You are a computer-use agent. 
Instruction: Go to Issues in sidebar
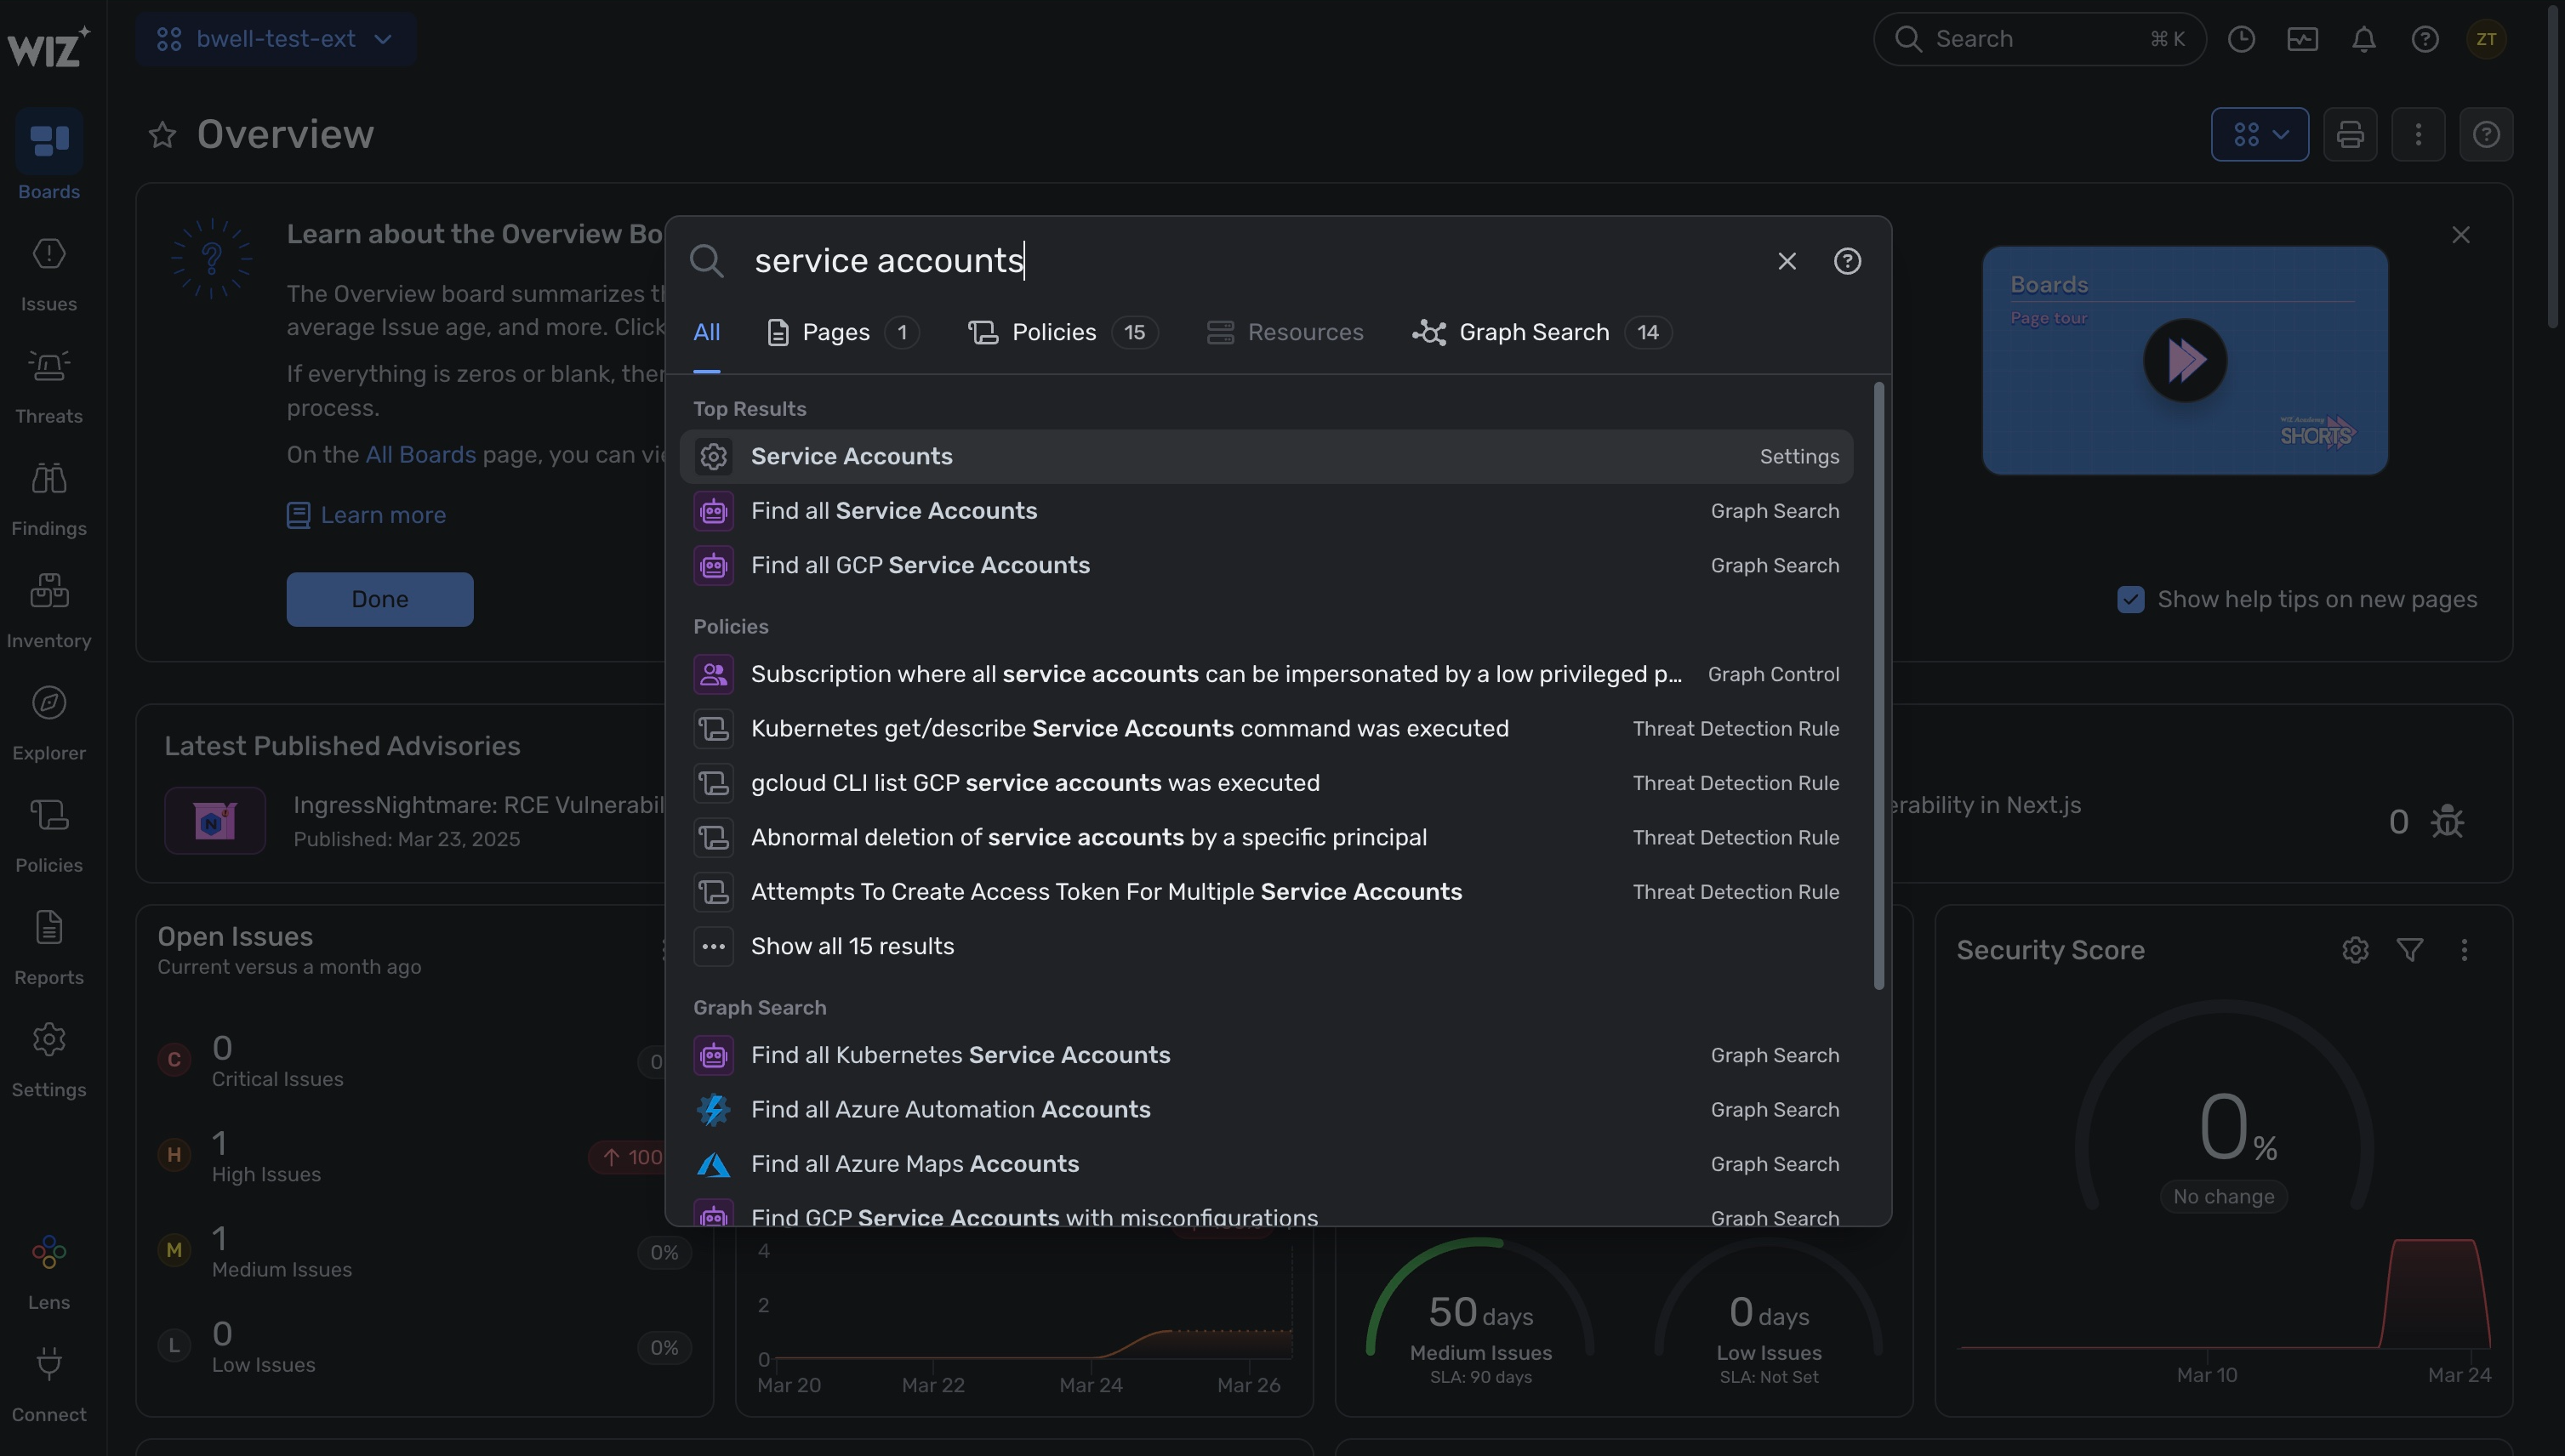(x=49, y=274)
